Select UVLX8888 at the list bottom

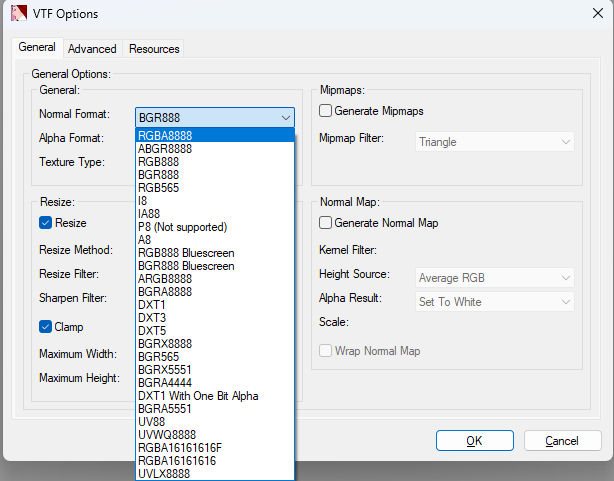164,474
